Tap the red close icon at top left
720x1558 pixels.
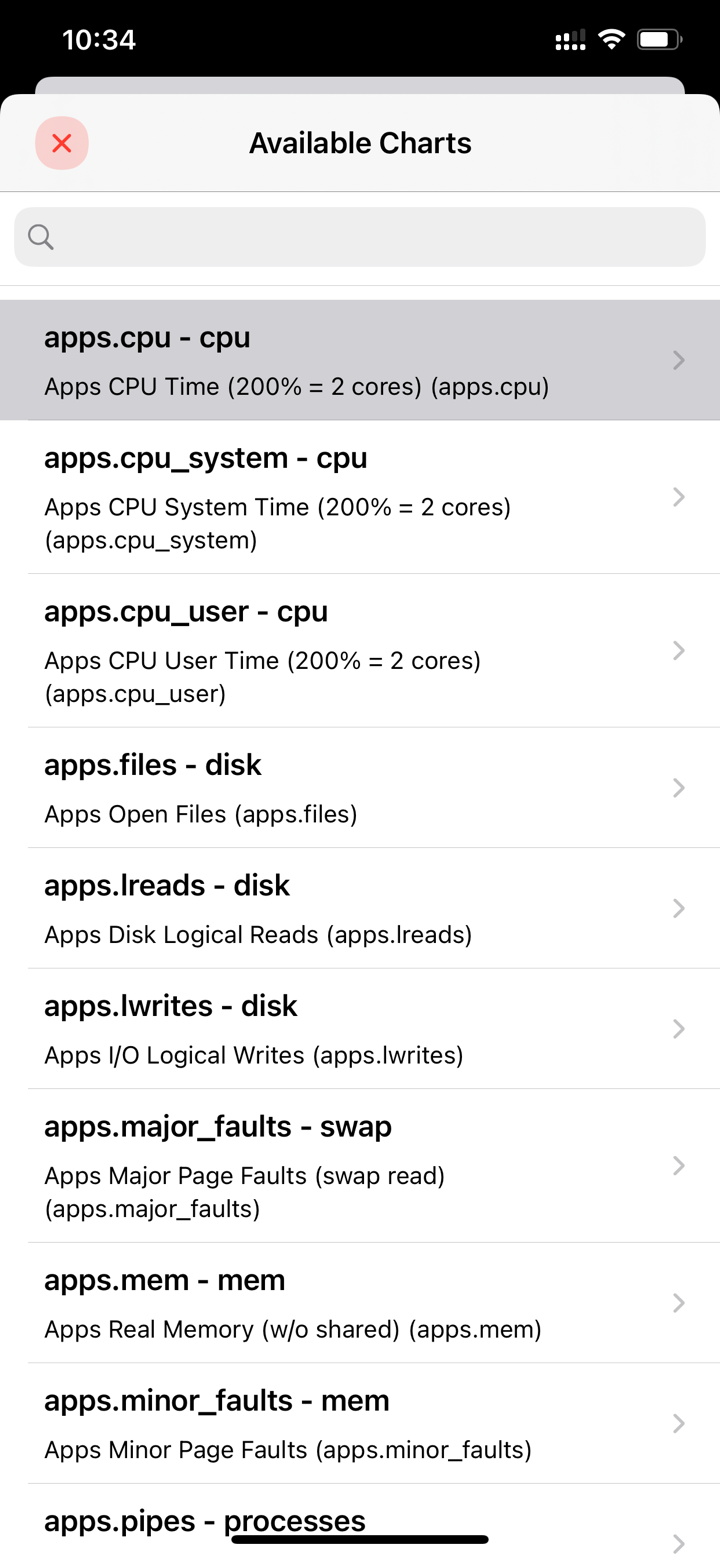tap(61, 143)
